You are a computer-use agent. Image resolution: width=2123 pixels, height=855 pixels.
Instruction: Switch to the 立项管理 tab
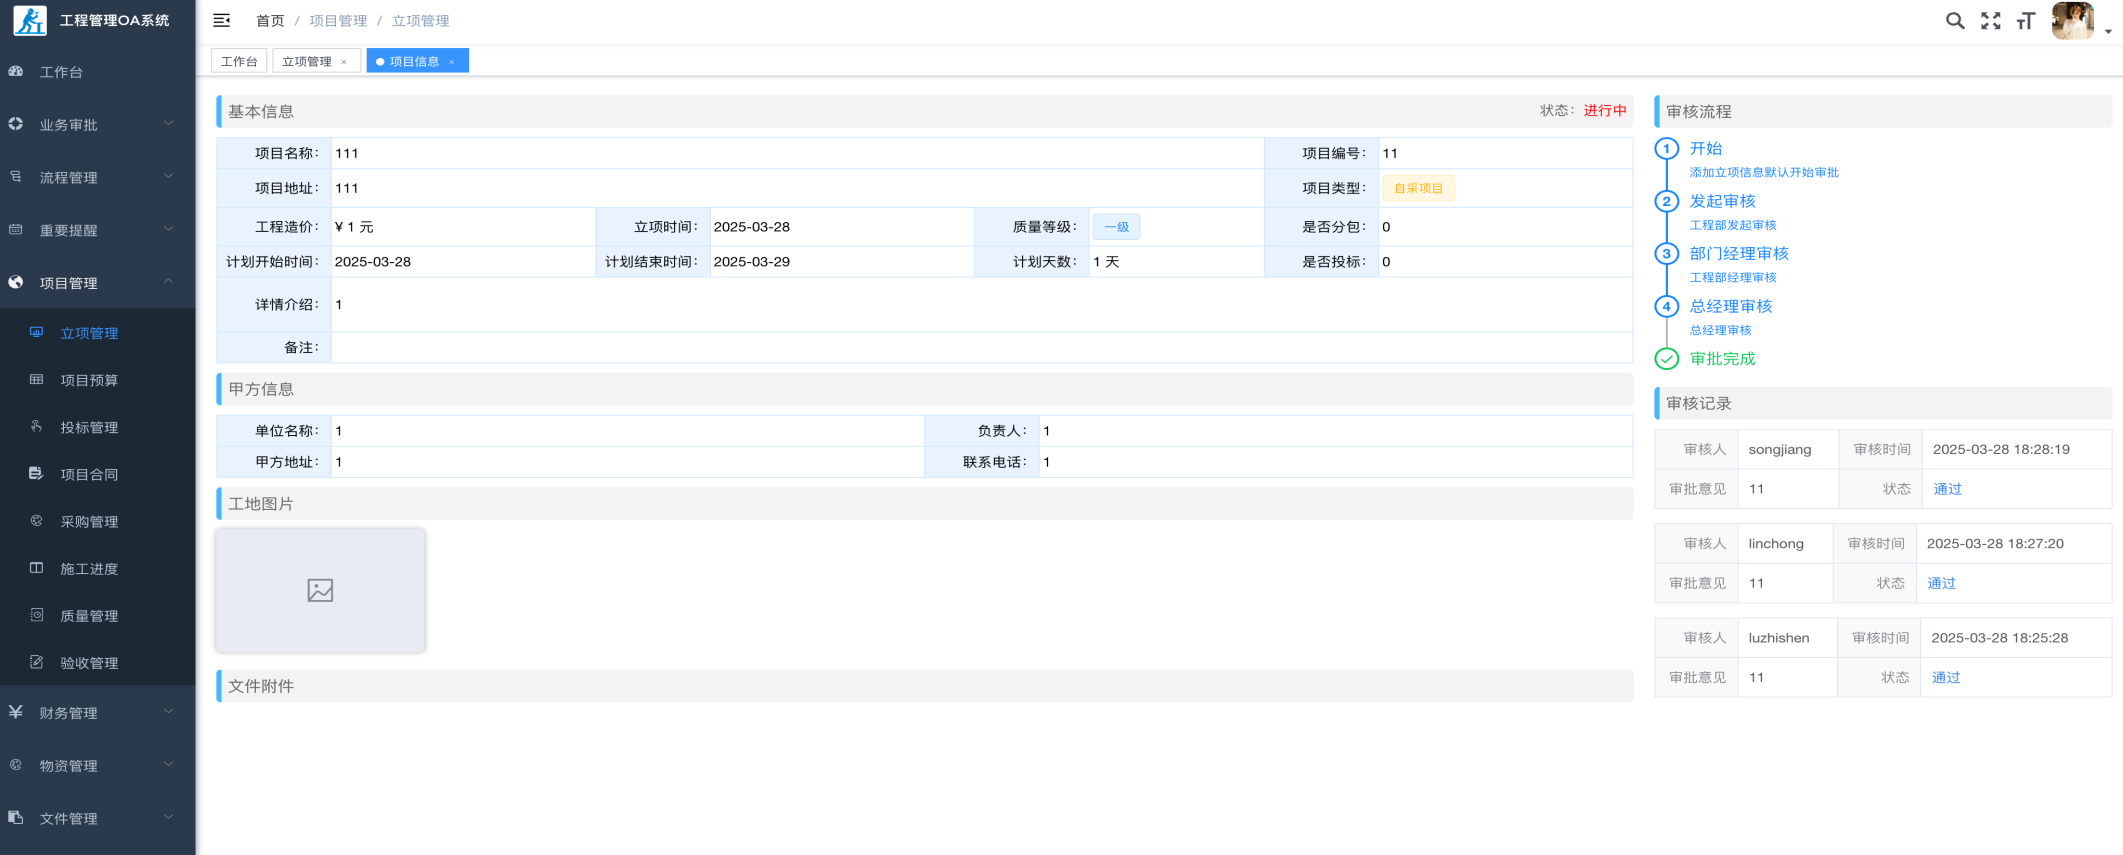306,62
